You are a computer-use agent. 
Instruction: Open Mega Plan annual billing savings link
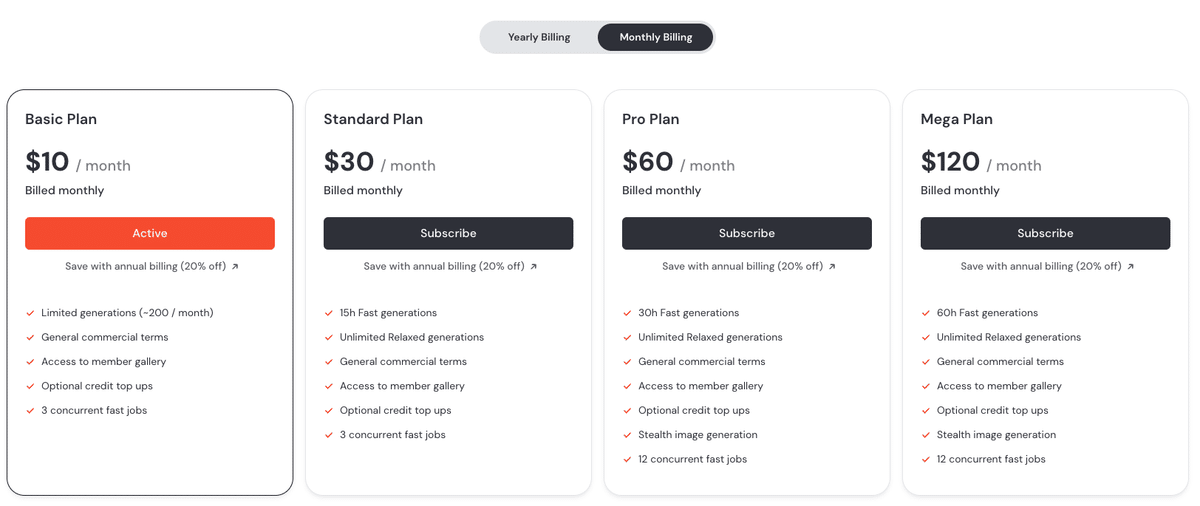tap(1041, 267)
